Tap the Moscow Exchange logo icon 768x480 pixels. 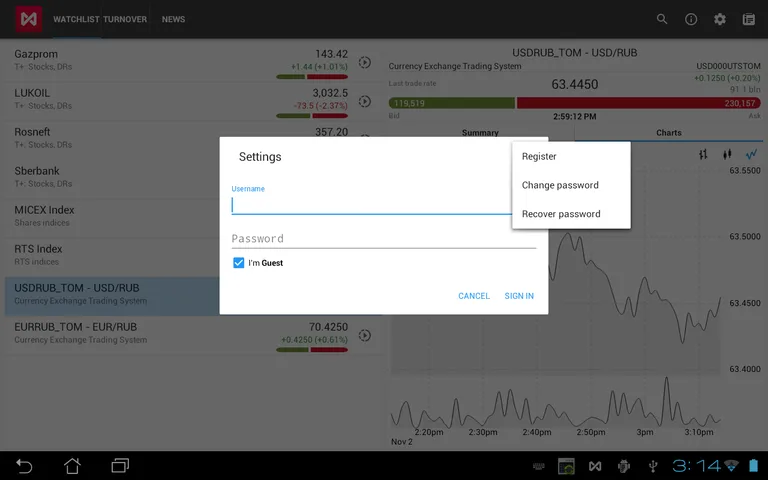(28, 19)
